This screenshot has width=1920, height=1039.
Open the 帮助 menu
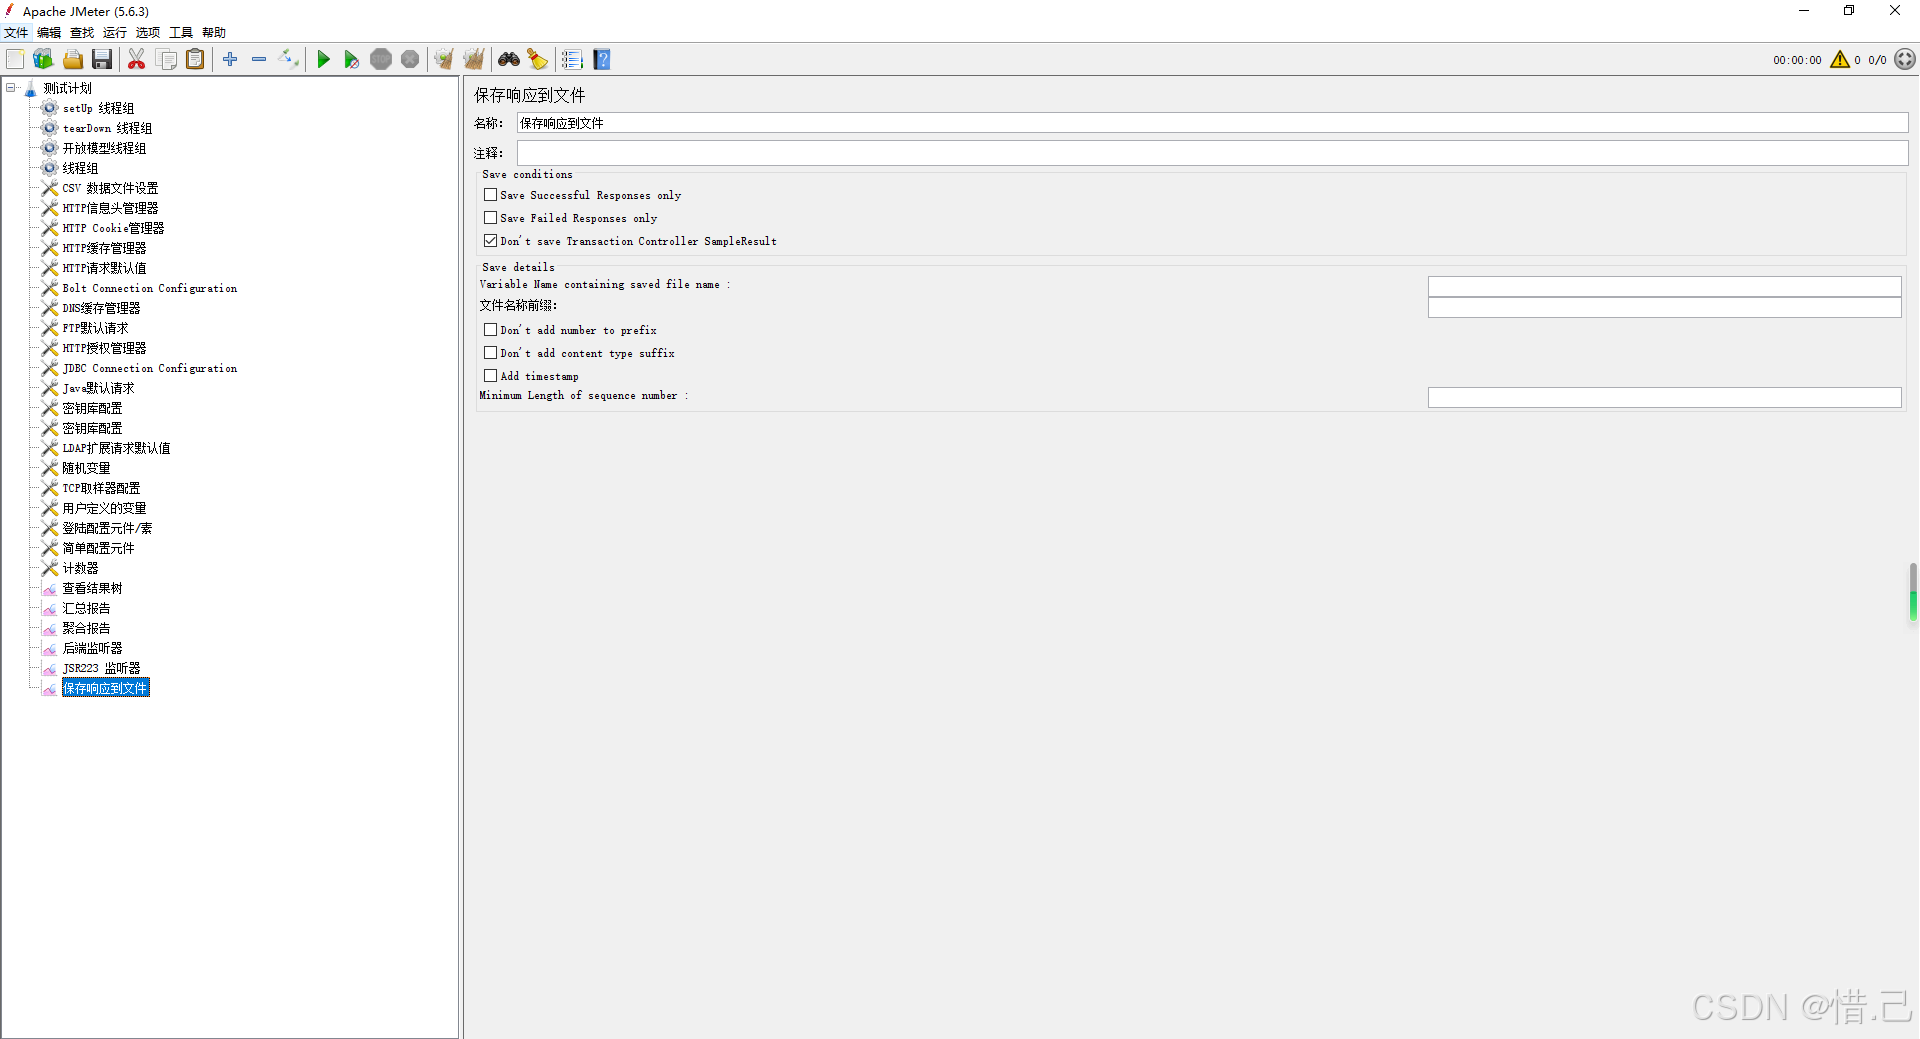[214, 33]
